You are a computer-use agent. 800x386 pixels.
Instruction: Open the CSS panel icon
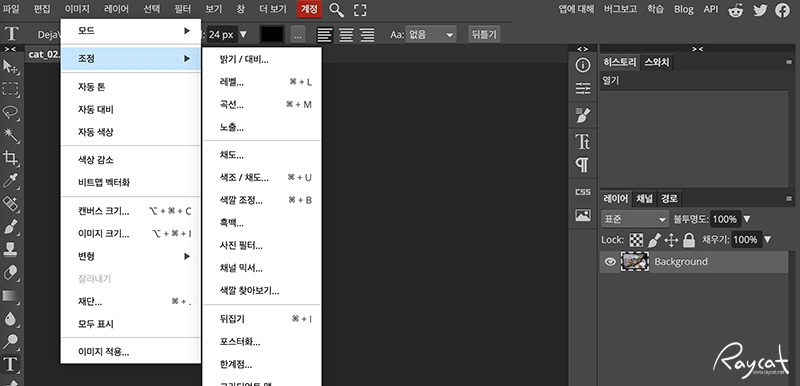583,192
